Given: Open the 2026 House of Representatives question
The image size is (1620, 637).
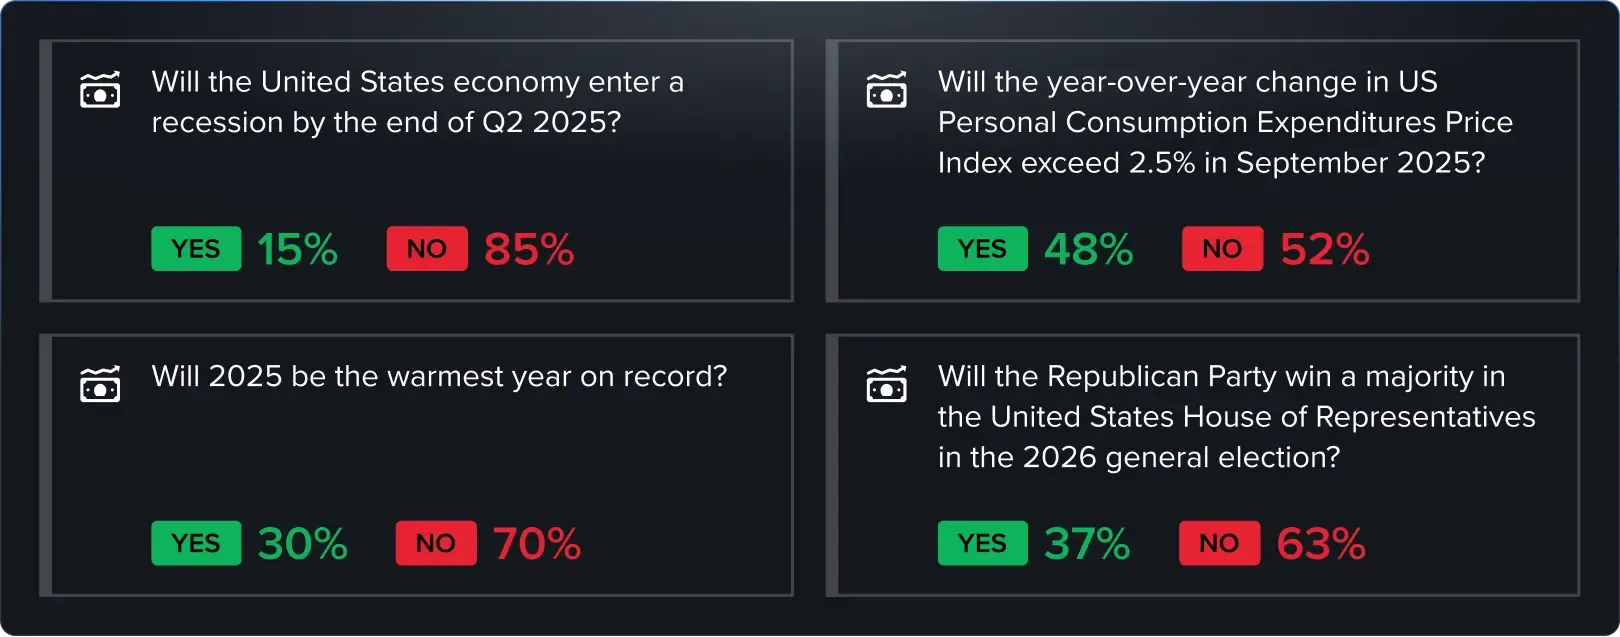Looking at the screenshot, I should pos(1235,416).
